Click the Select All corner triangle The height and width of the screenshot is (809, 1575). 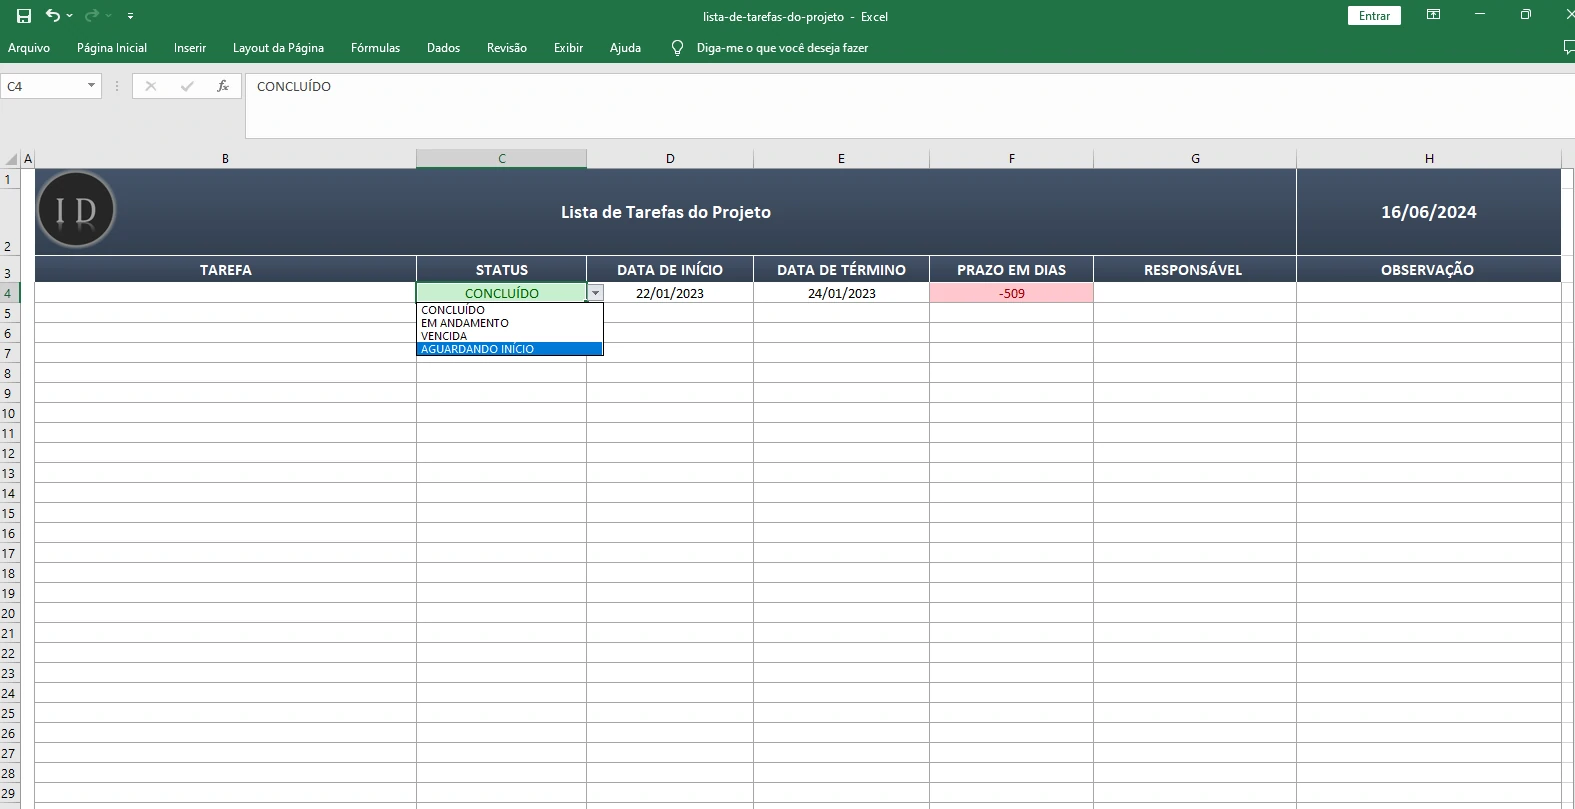pos(12,159)
